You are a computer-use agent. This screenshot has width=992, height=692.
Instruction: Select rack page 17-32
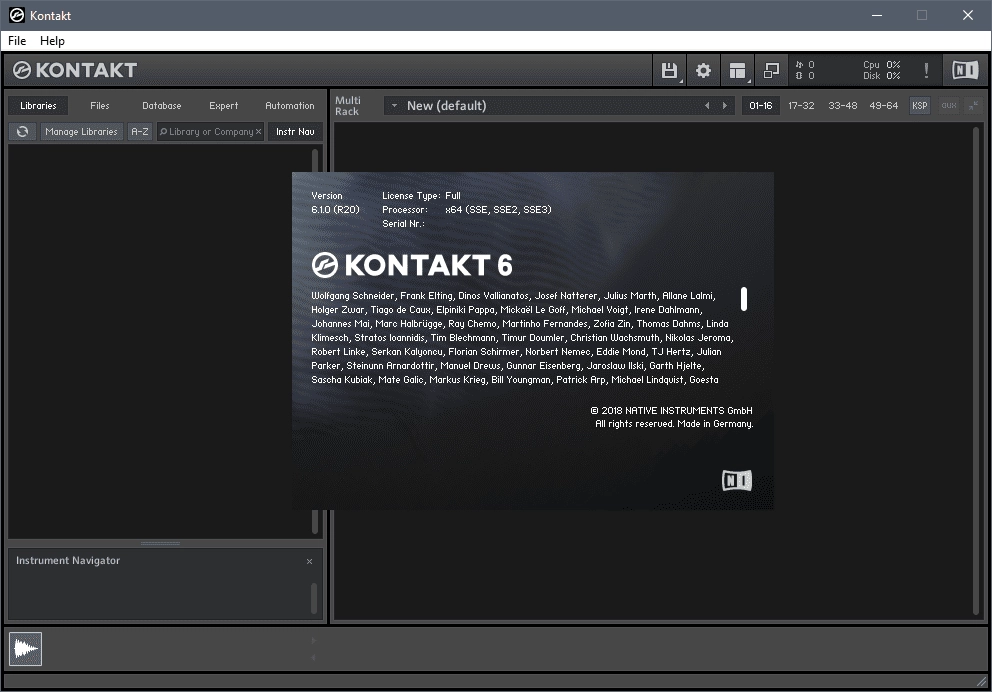(801, 106)
